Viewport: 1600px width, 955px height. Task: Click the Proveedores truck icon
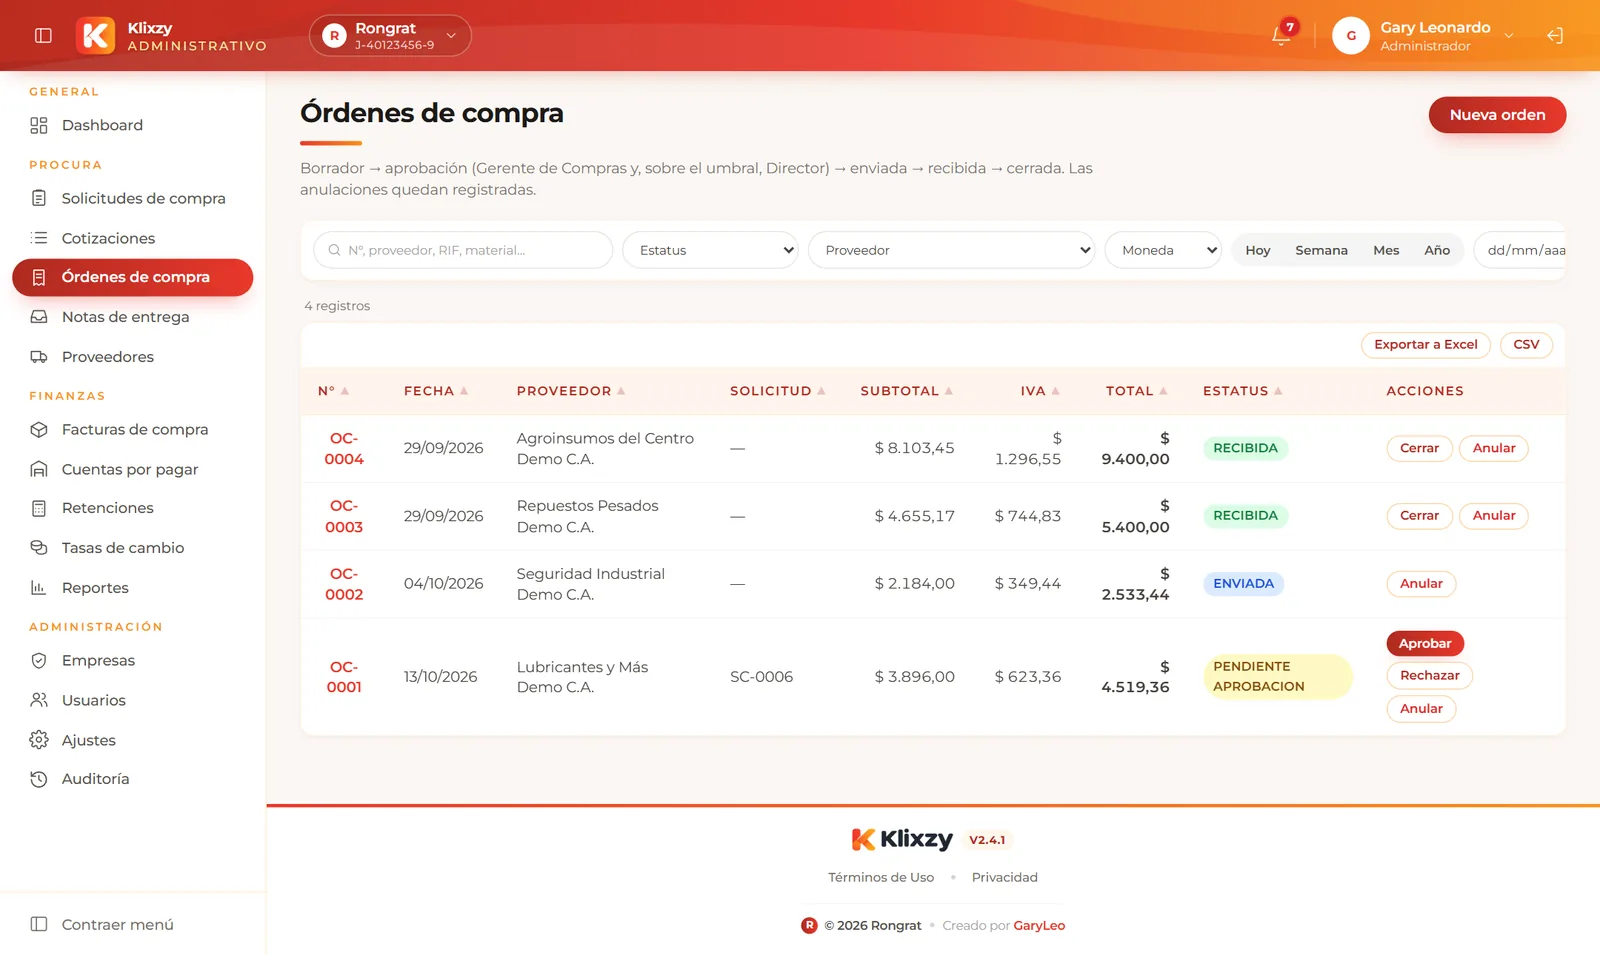point(39,357)
